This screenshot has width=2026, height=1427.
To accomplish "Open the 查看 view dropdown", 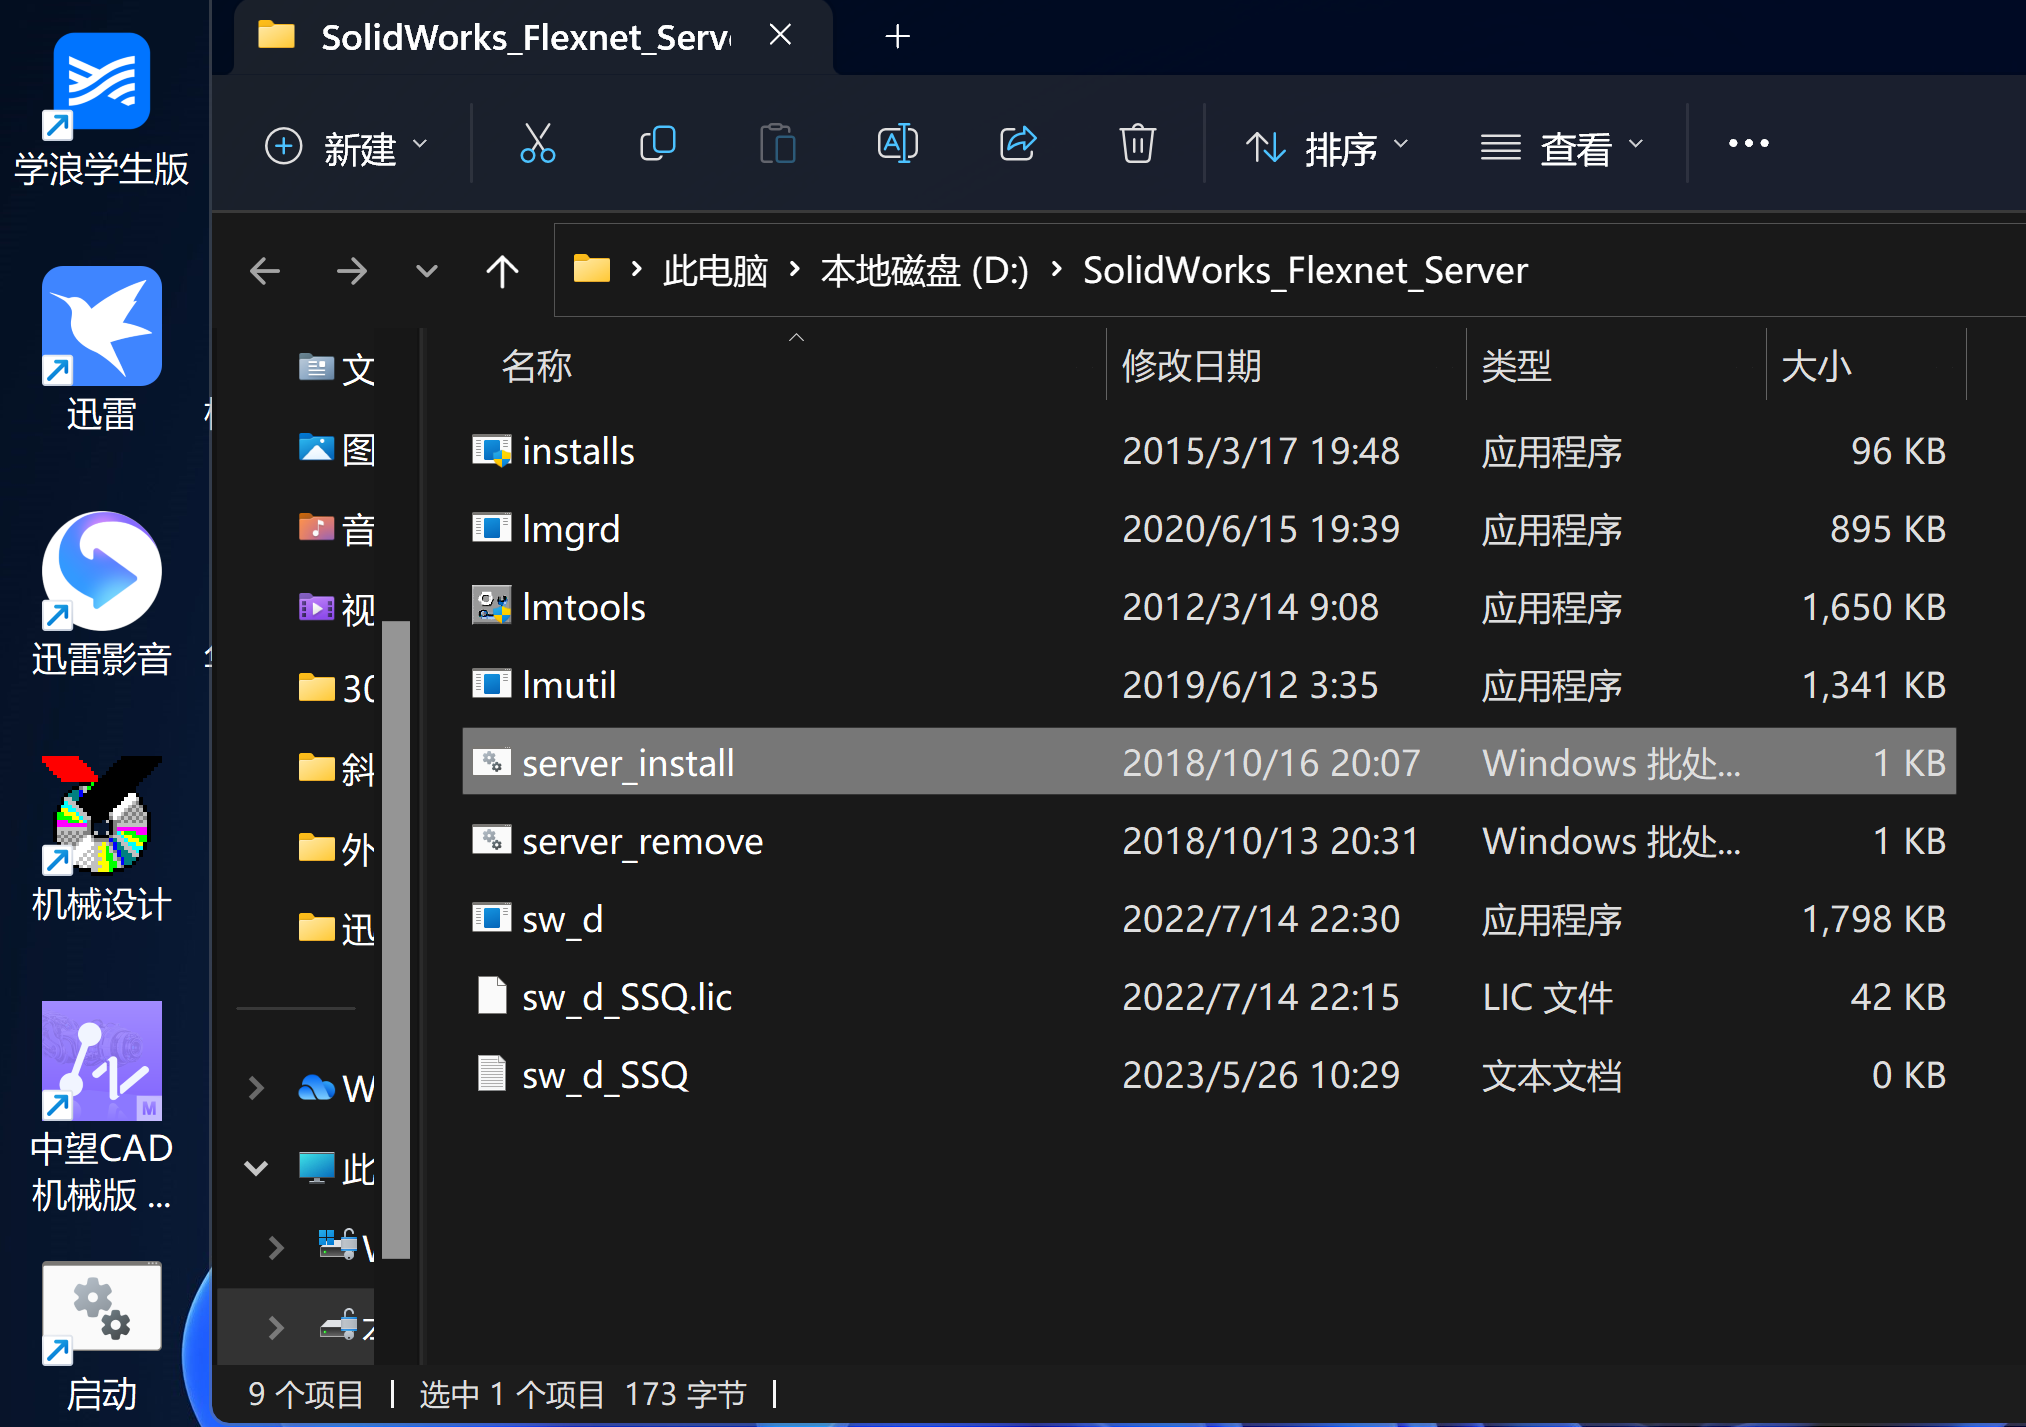I will click(1562, 148).
